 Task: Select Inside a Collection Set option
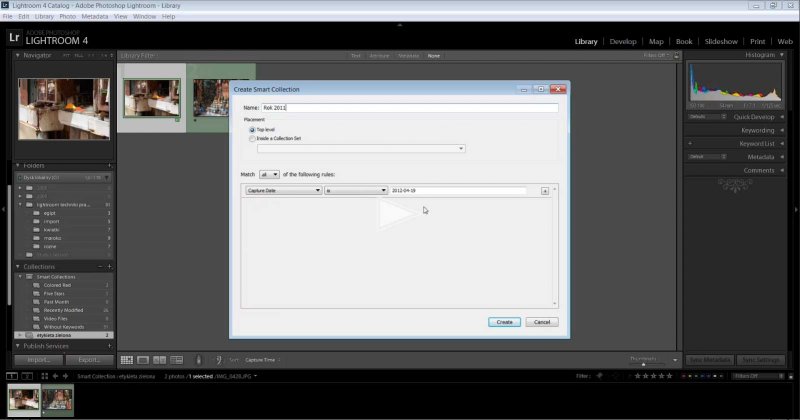252,139
